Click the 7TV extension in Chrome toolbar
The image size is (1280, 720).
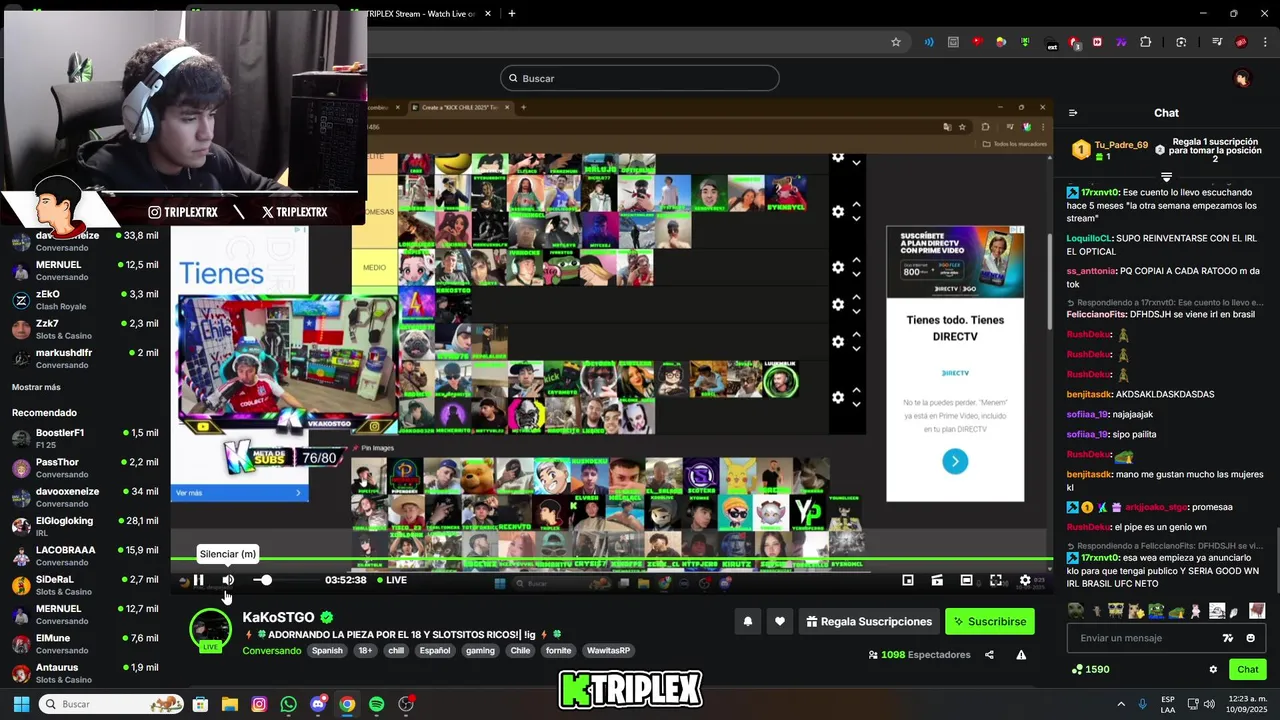coord(1121,42)
